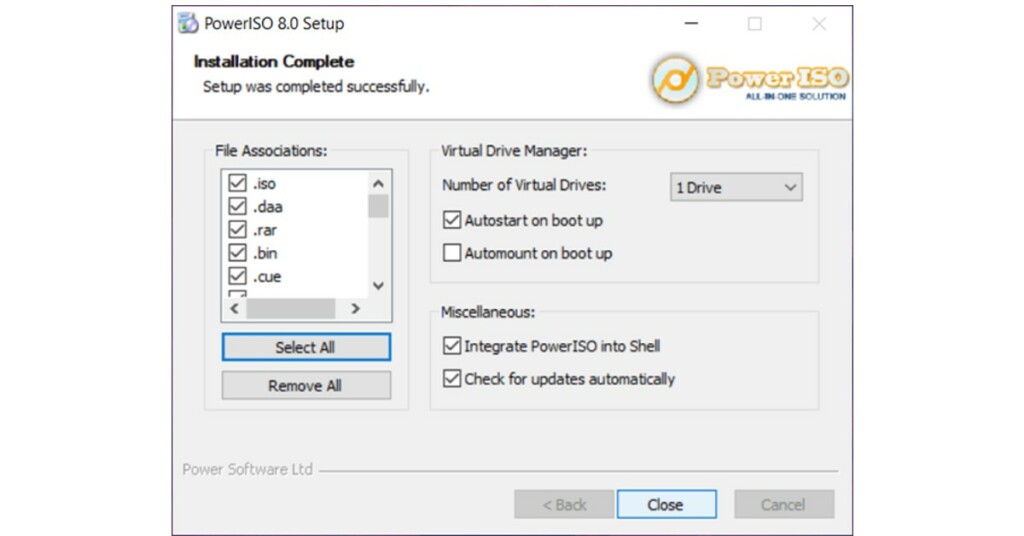Screen dimensions: 1024x536
Task: Close the setup window with the X
Action: tap(818, 24)
